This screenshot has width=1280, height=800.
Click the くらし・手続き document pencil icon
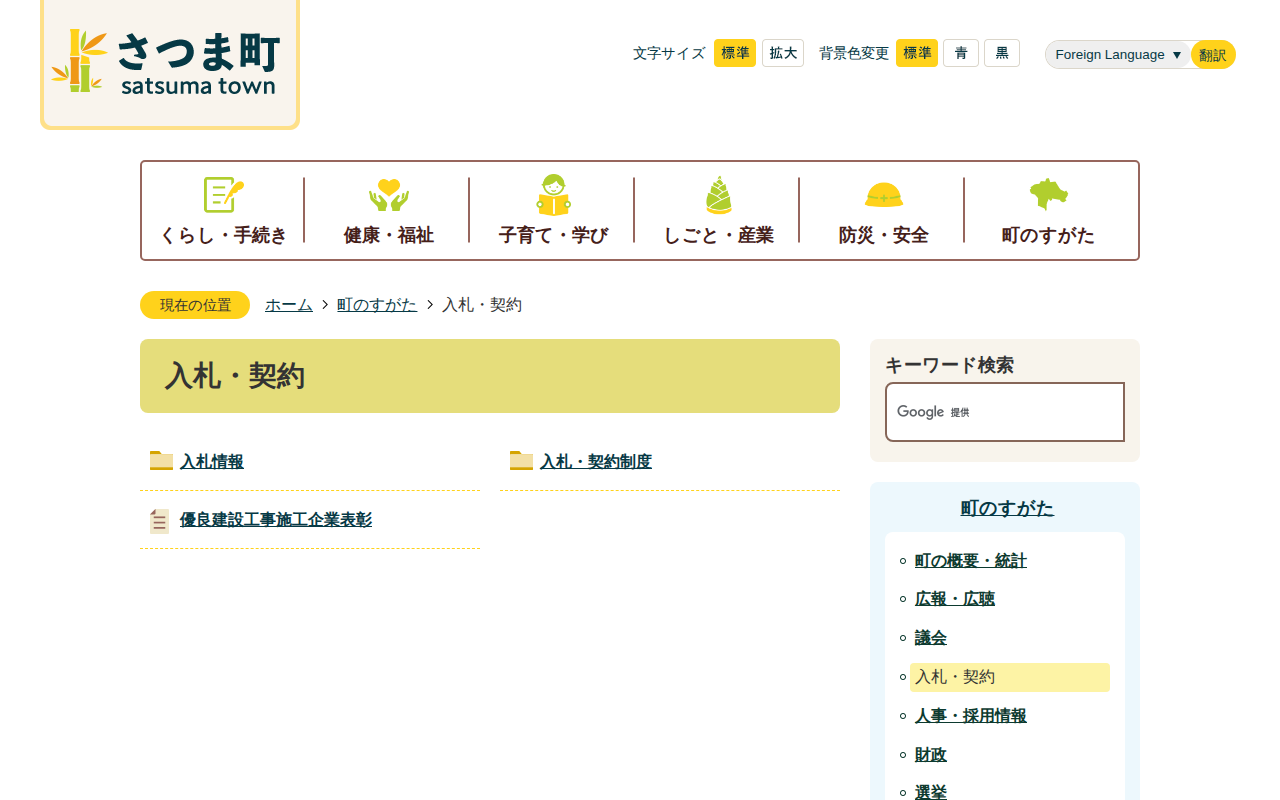(223, 194)
